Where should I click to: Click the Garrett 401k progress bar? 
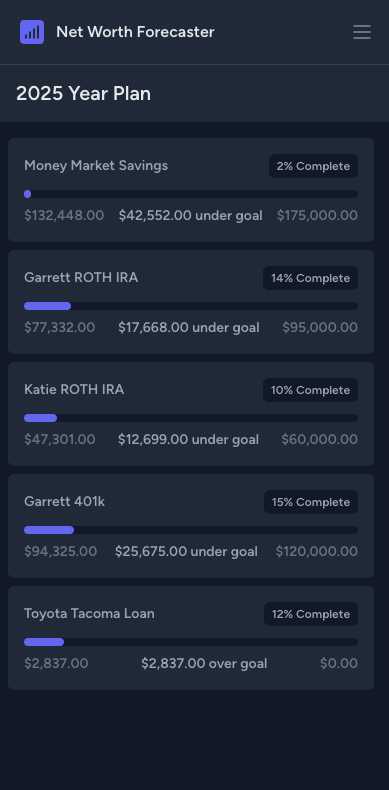click(x=191, y=530)
